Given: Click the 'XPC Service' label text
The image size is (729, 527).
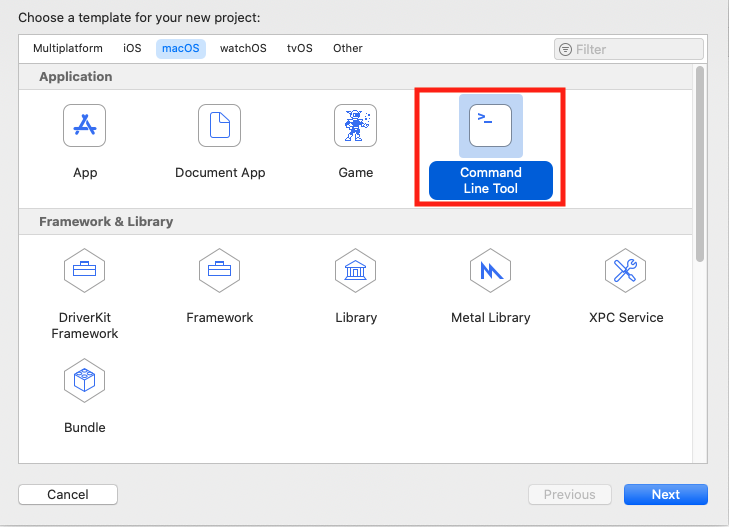Looking at the screenshot, I should point(626,317).
